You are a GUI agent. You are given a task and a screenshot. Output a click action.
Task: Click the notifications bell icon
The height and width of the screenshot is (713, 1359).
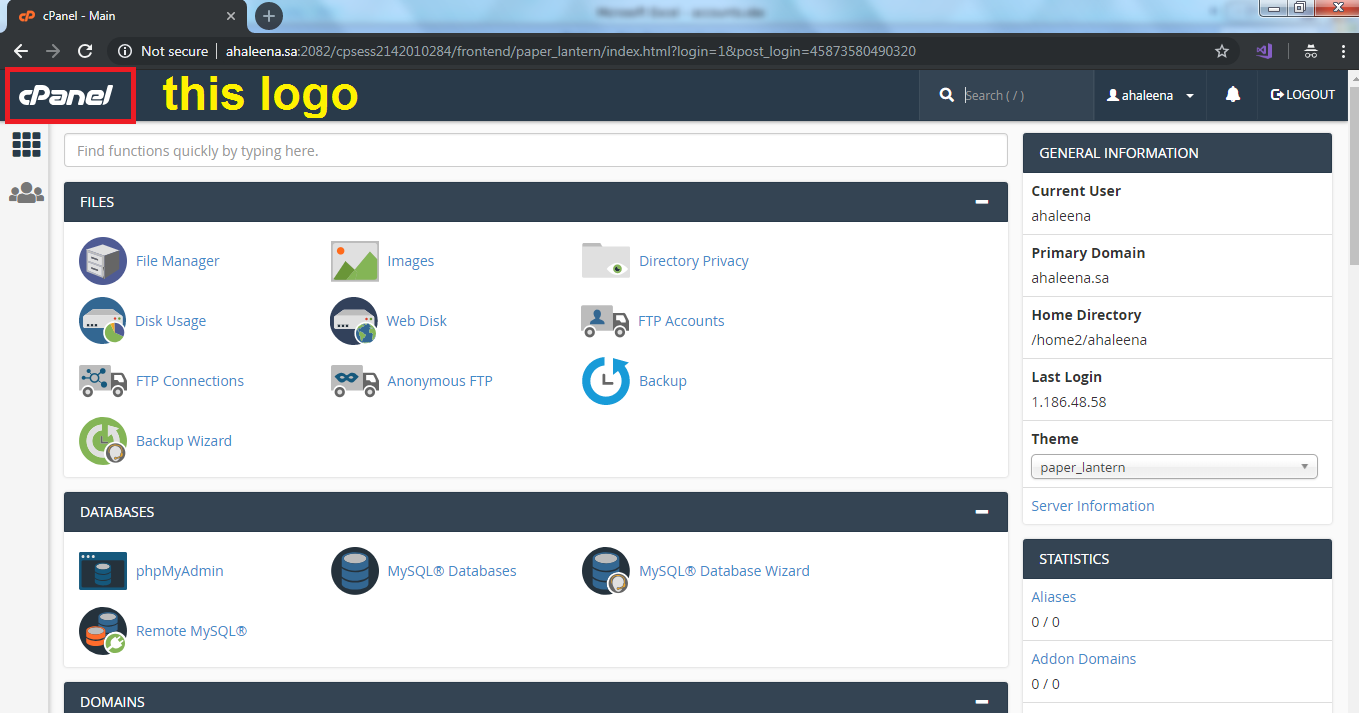1233,95
